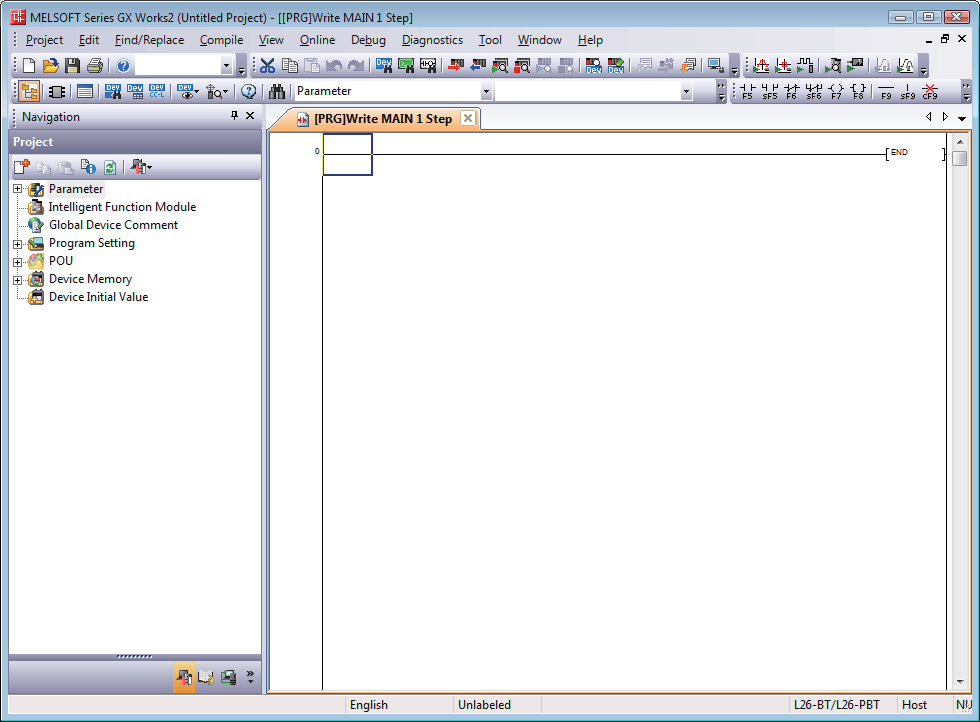980x722 pixels.
Task: Open the Parameter combo box dropdown
Action: (x=486, y=91)
